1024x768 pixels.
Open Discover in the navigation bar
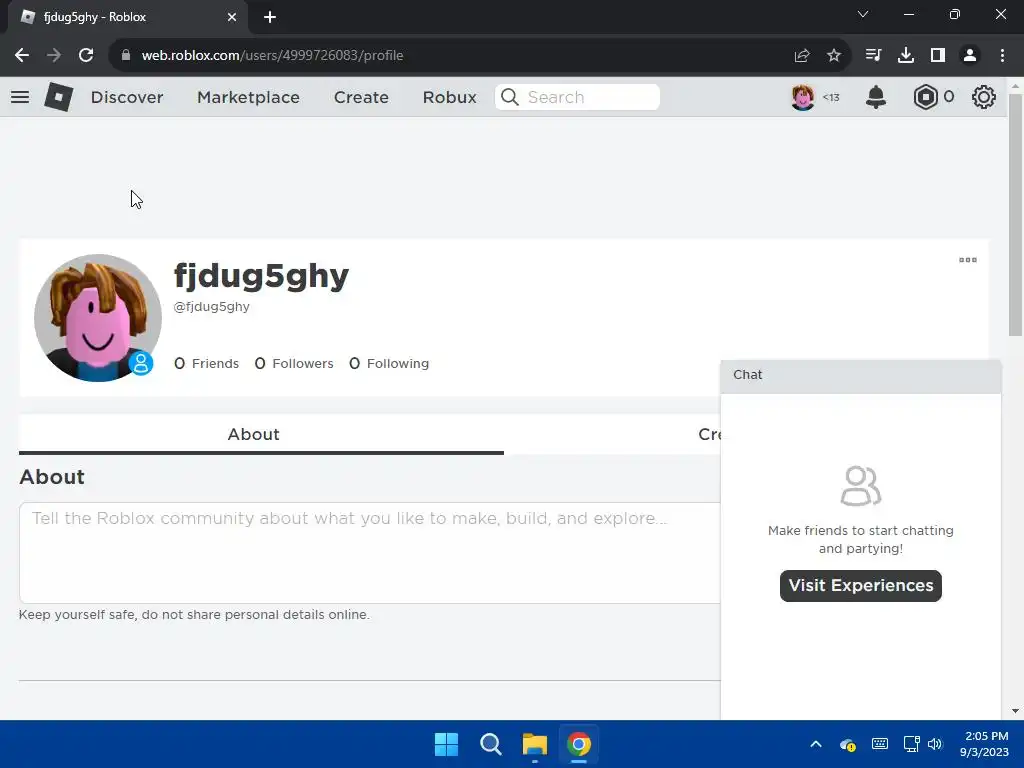pos(127,97)
